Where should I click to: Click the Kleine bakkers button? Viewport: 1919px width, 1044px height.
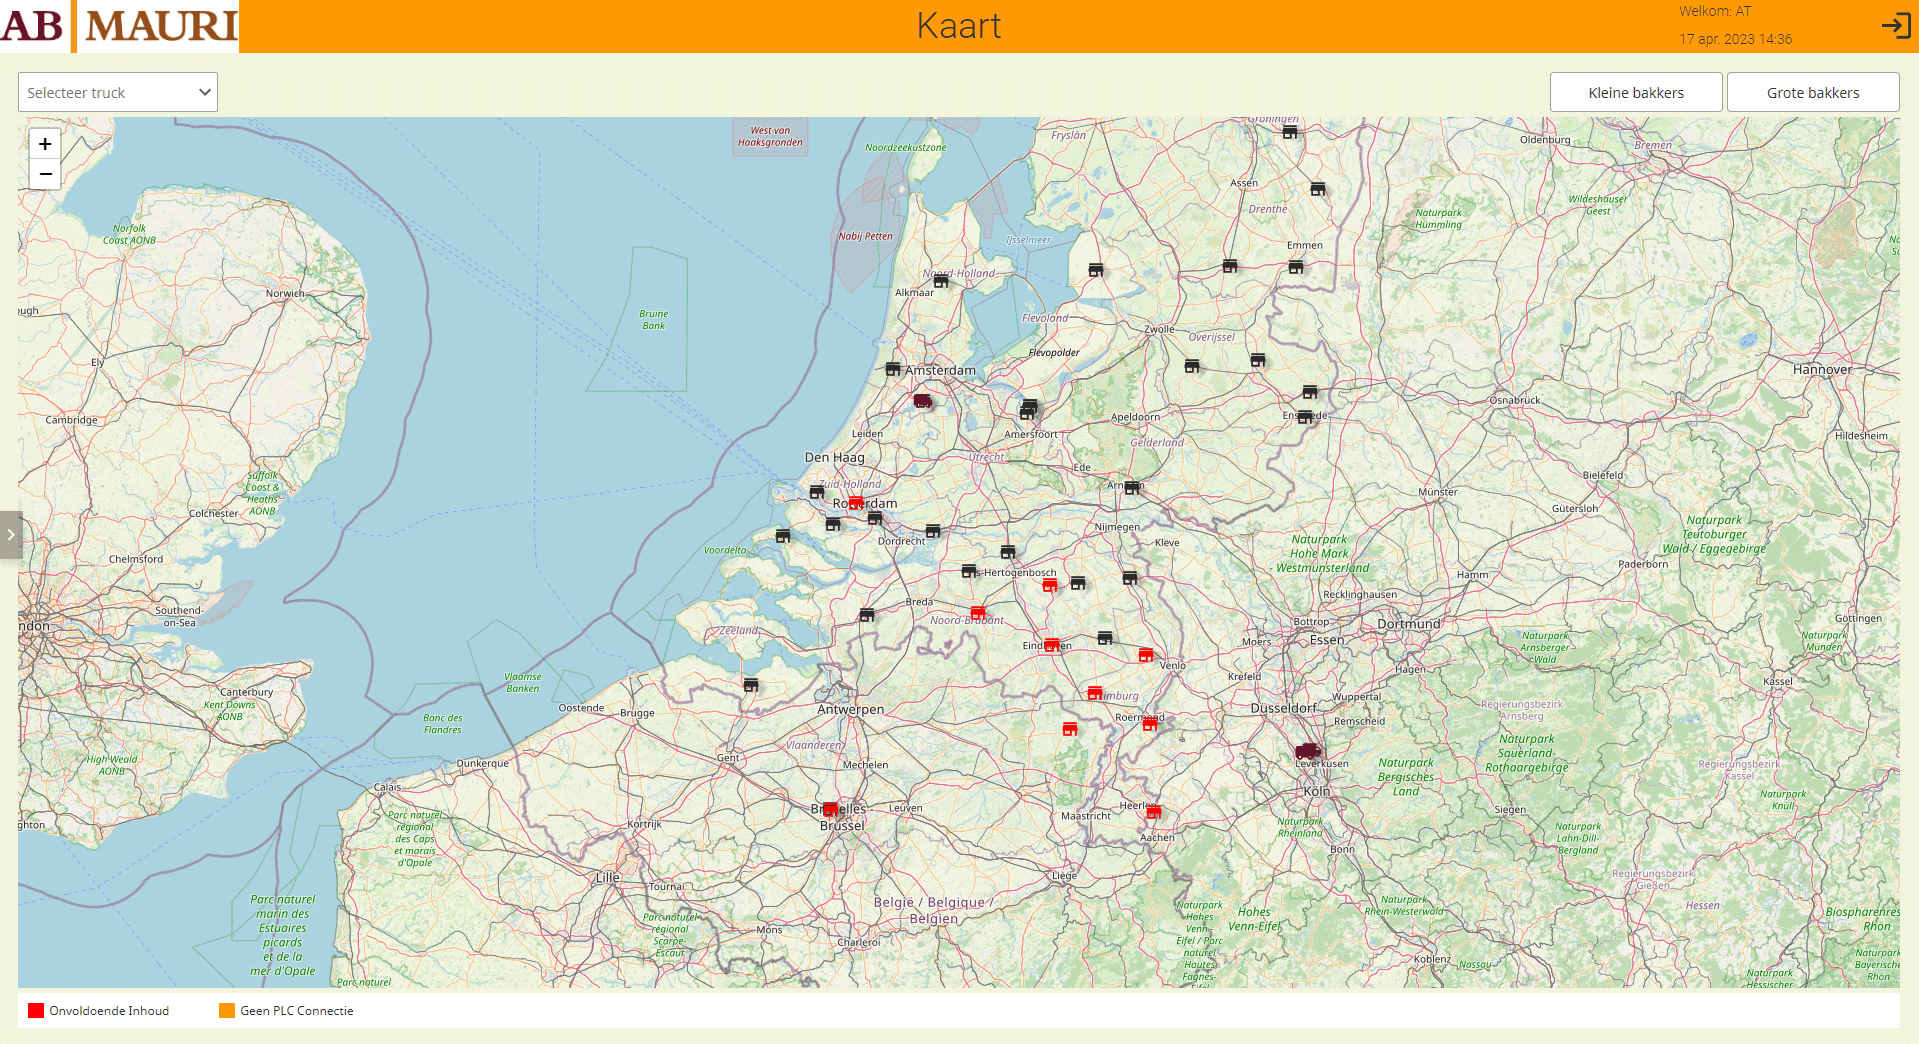(x=1635, y=92)
